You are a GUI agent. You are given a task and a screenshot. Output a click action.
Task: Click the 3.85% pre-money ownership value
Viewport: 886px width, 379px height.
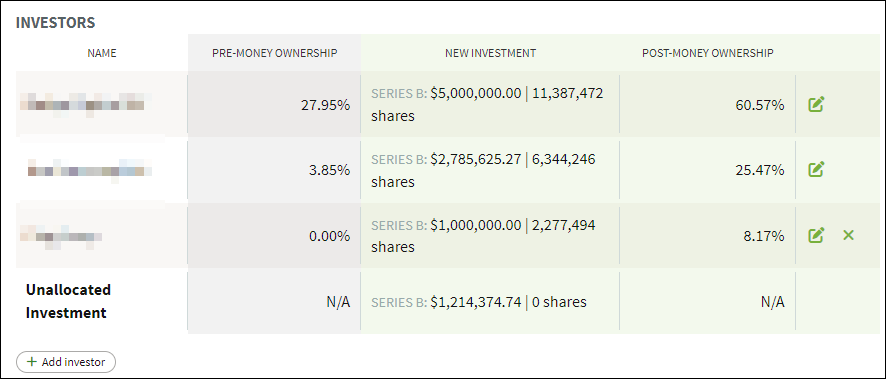click(329, 170)
